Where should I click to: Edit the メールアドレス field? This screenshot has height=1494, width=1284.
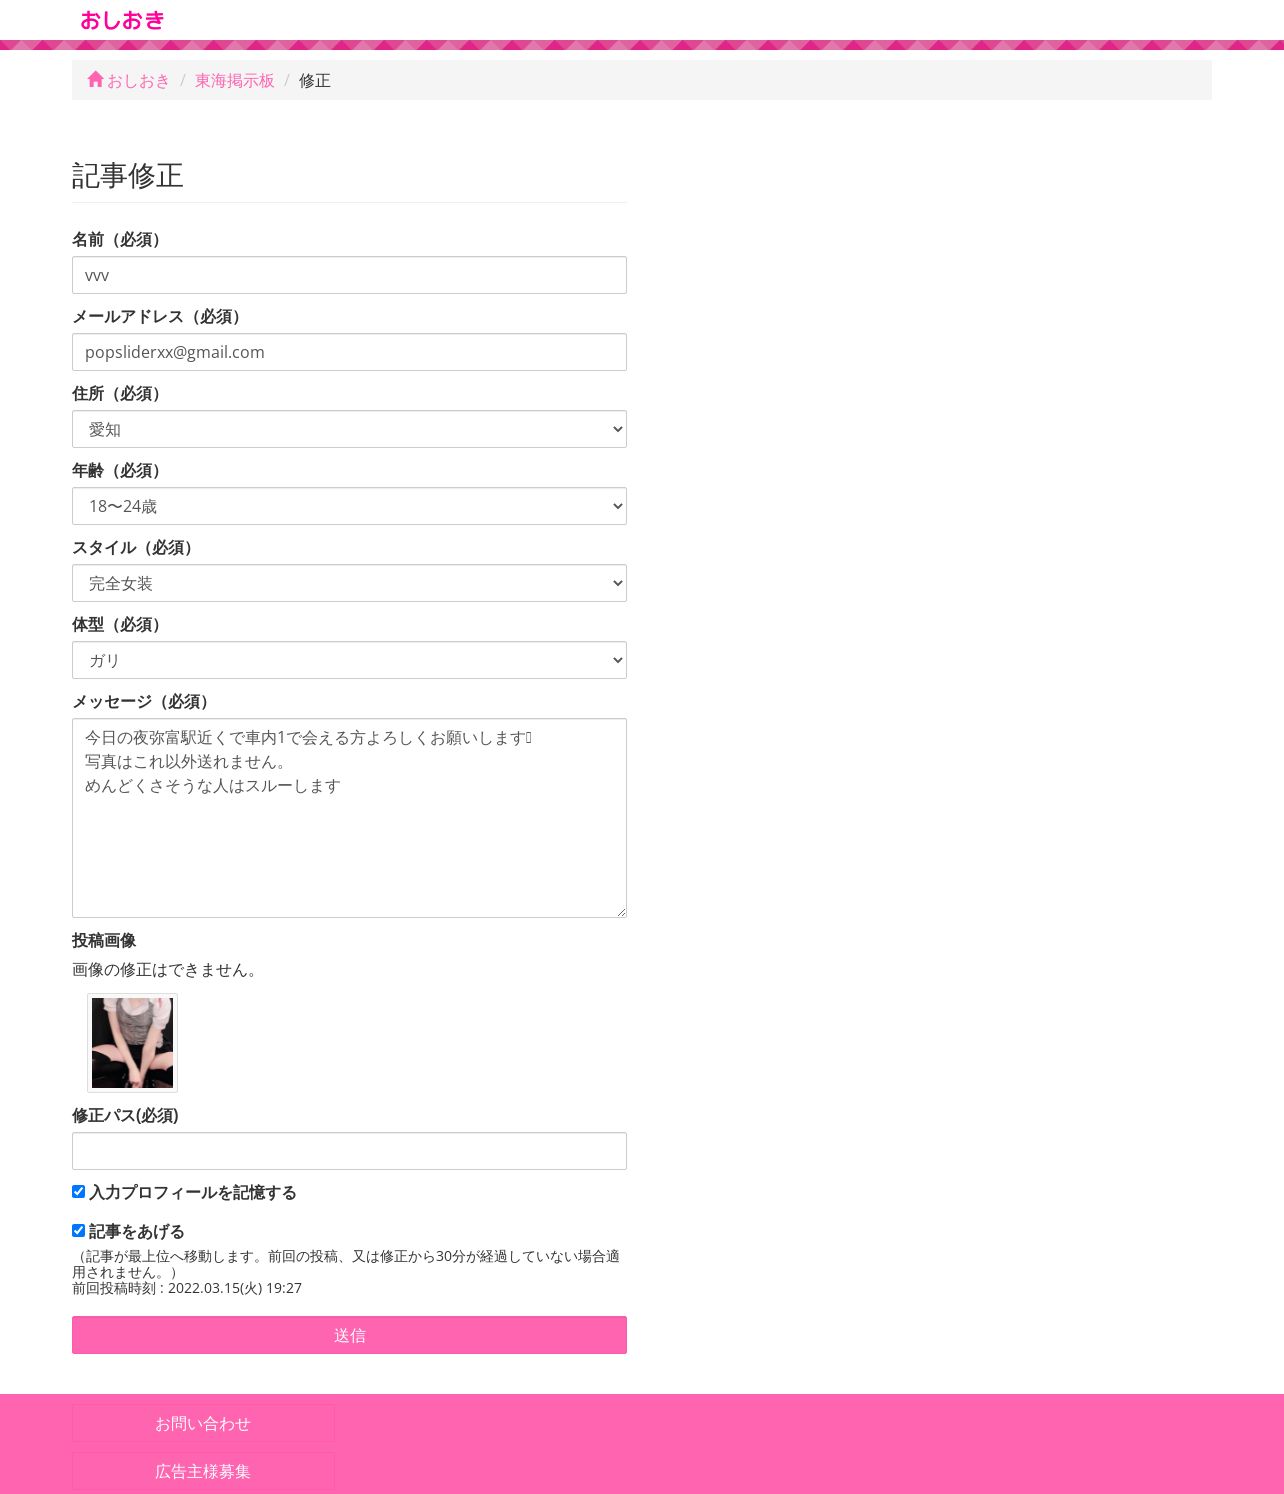(349, 352)
